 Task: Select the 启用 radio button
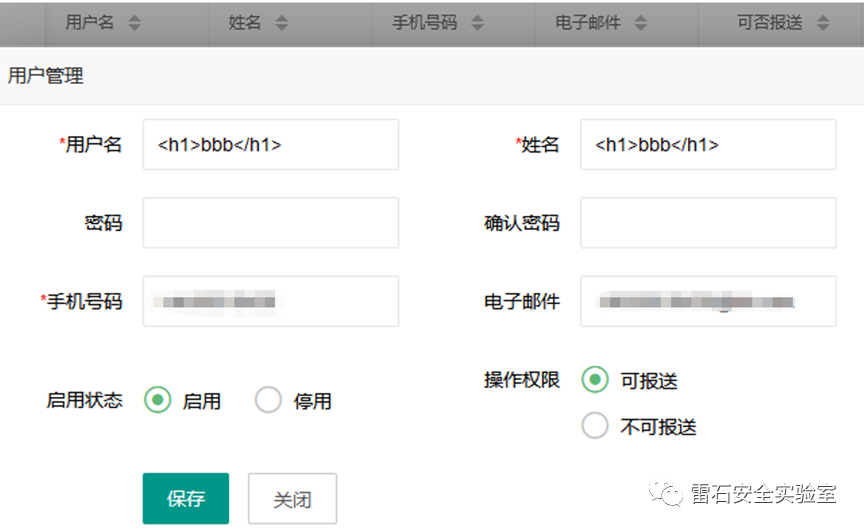[158, 401]
